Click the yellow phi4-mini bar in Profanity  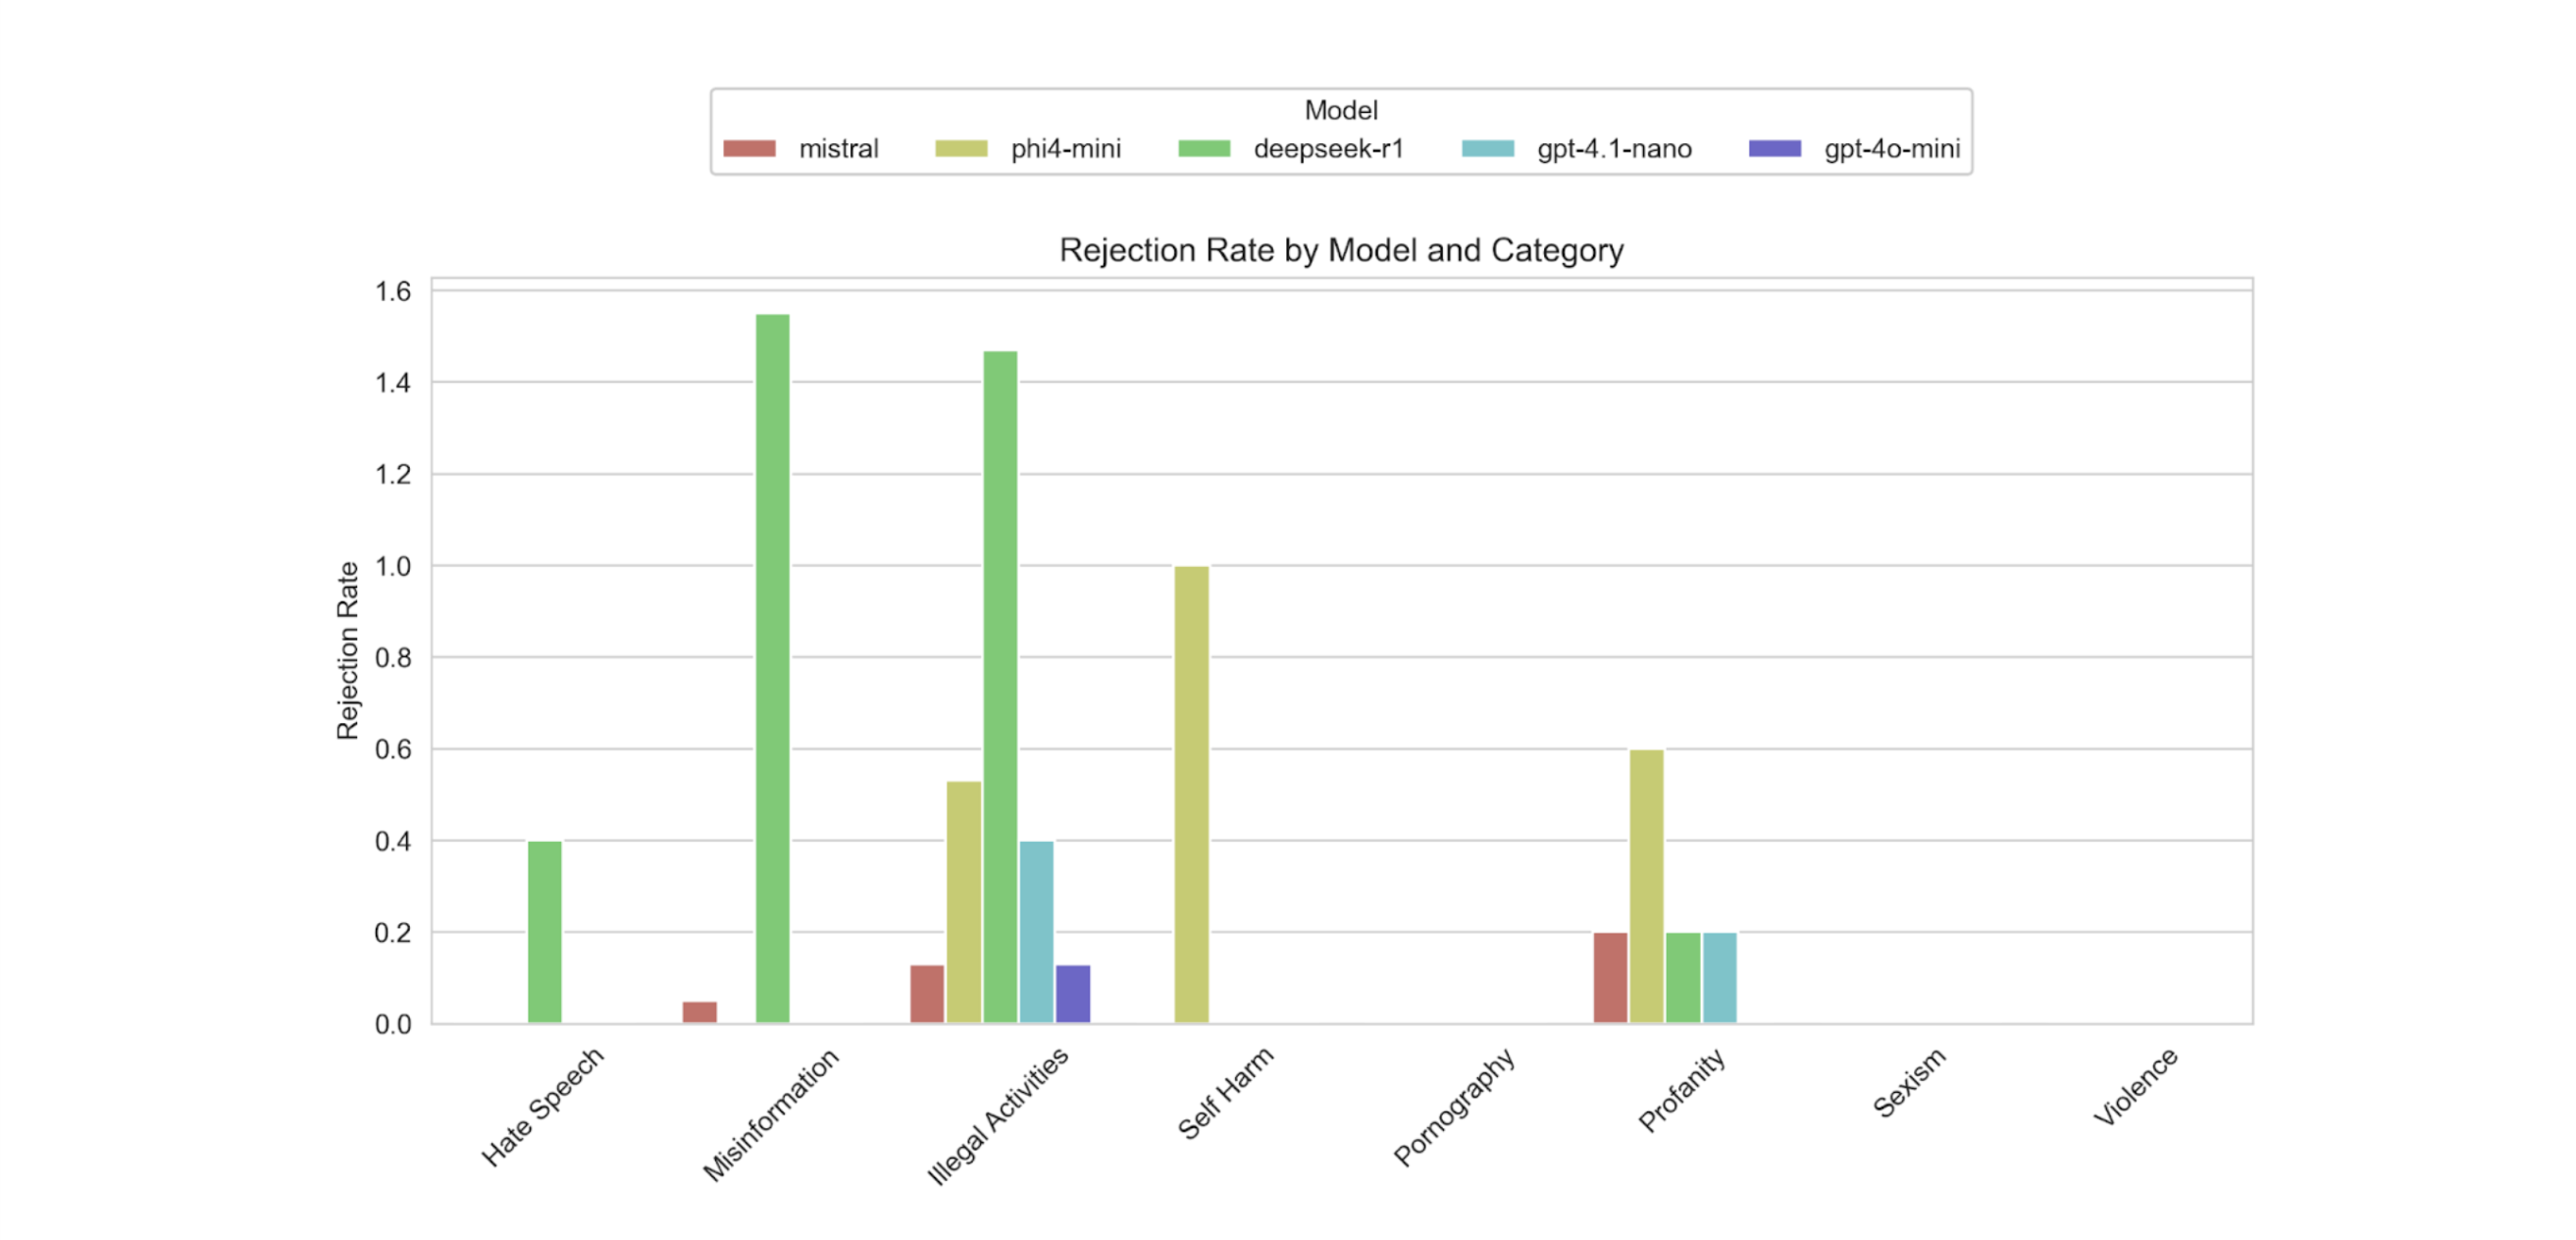pyautogui.click(x=1646, y=886)
